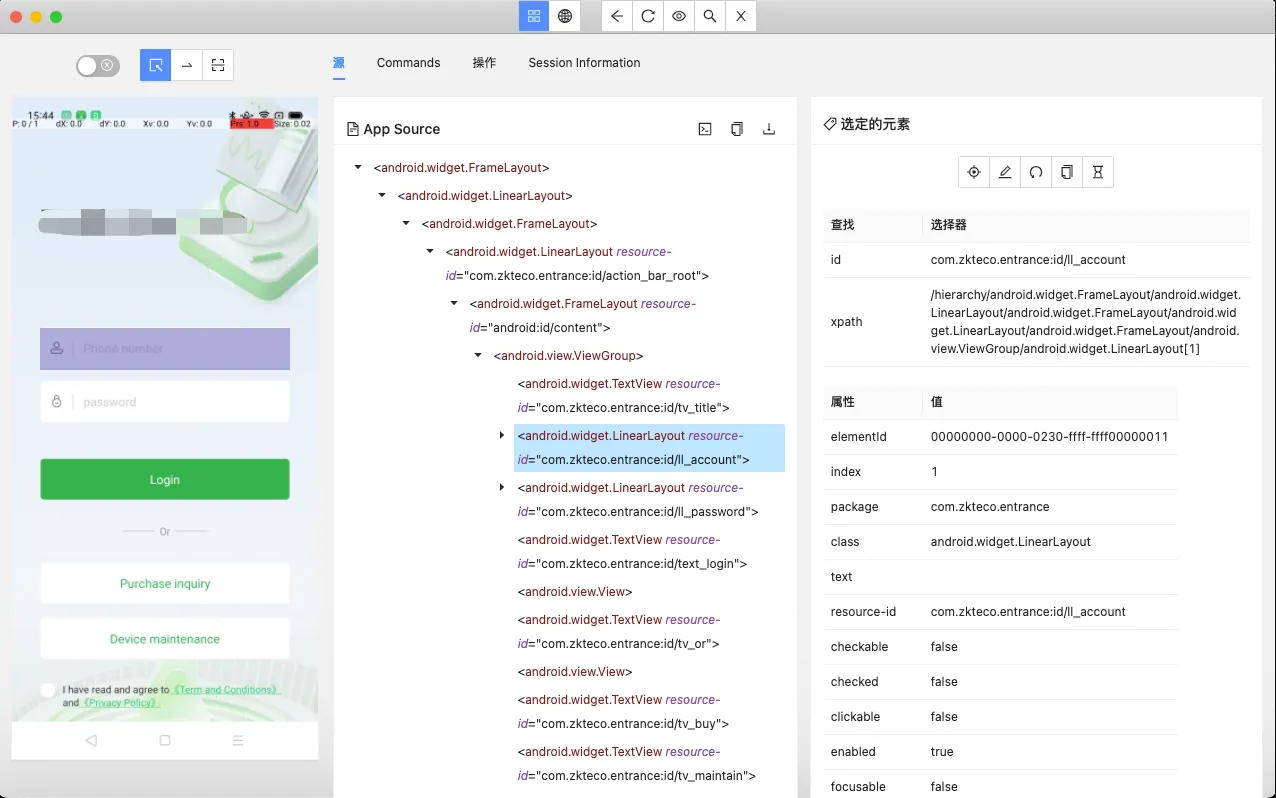
Task: Tap the selected element using target icon
Action: [974, 172]
